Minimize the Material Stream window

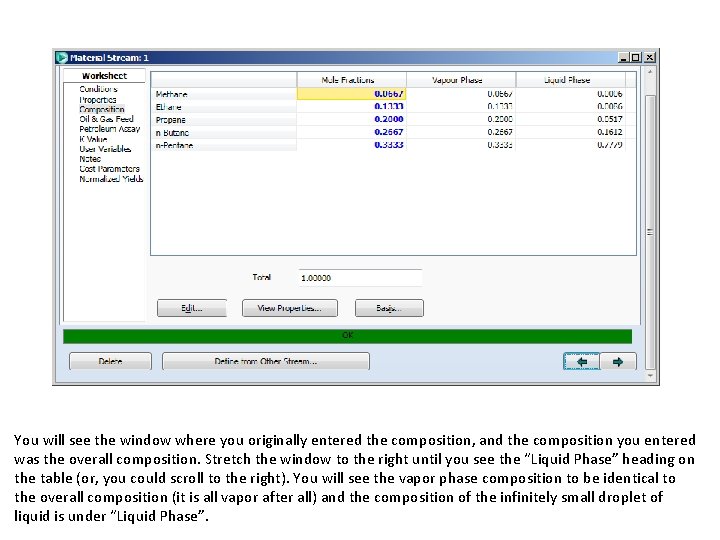(623, 57)
